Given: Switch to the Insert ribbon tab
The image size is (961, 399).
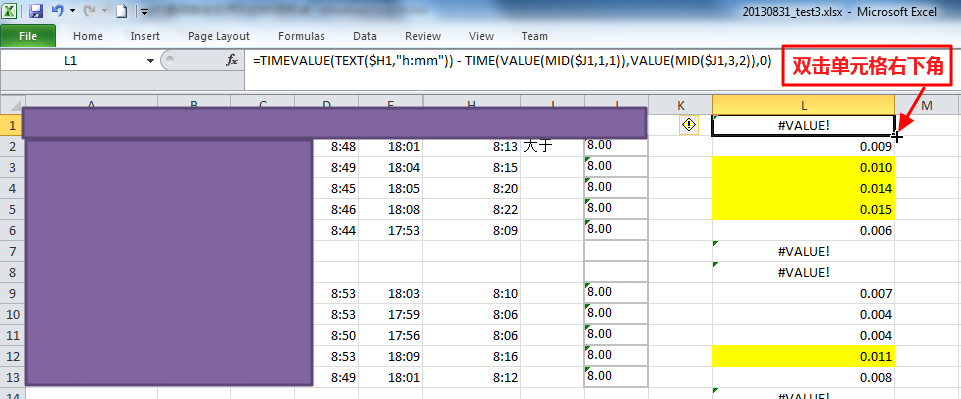Looking at the screenshot, I should (x=145, y=36).
